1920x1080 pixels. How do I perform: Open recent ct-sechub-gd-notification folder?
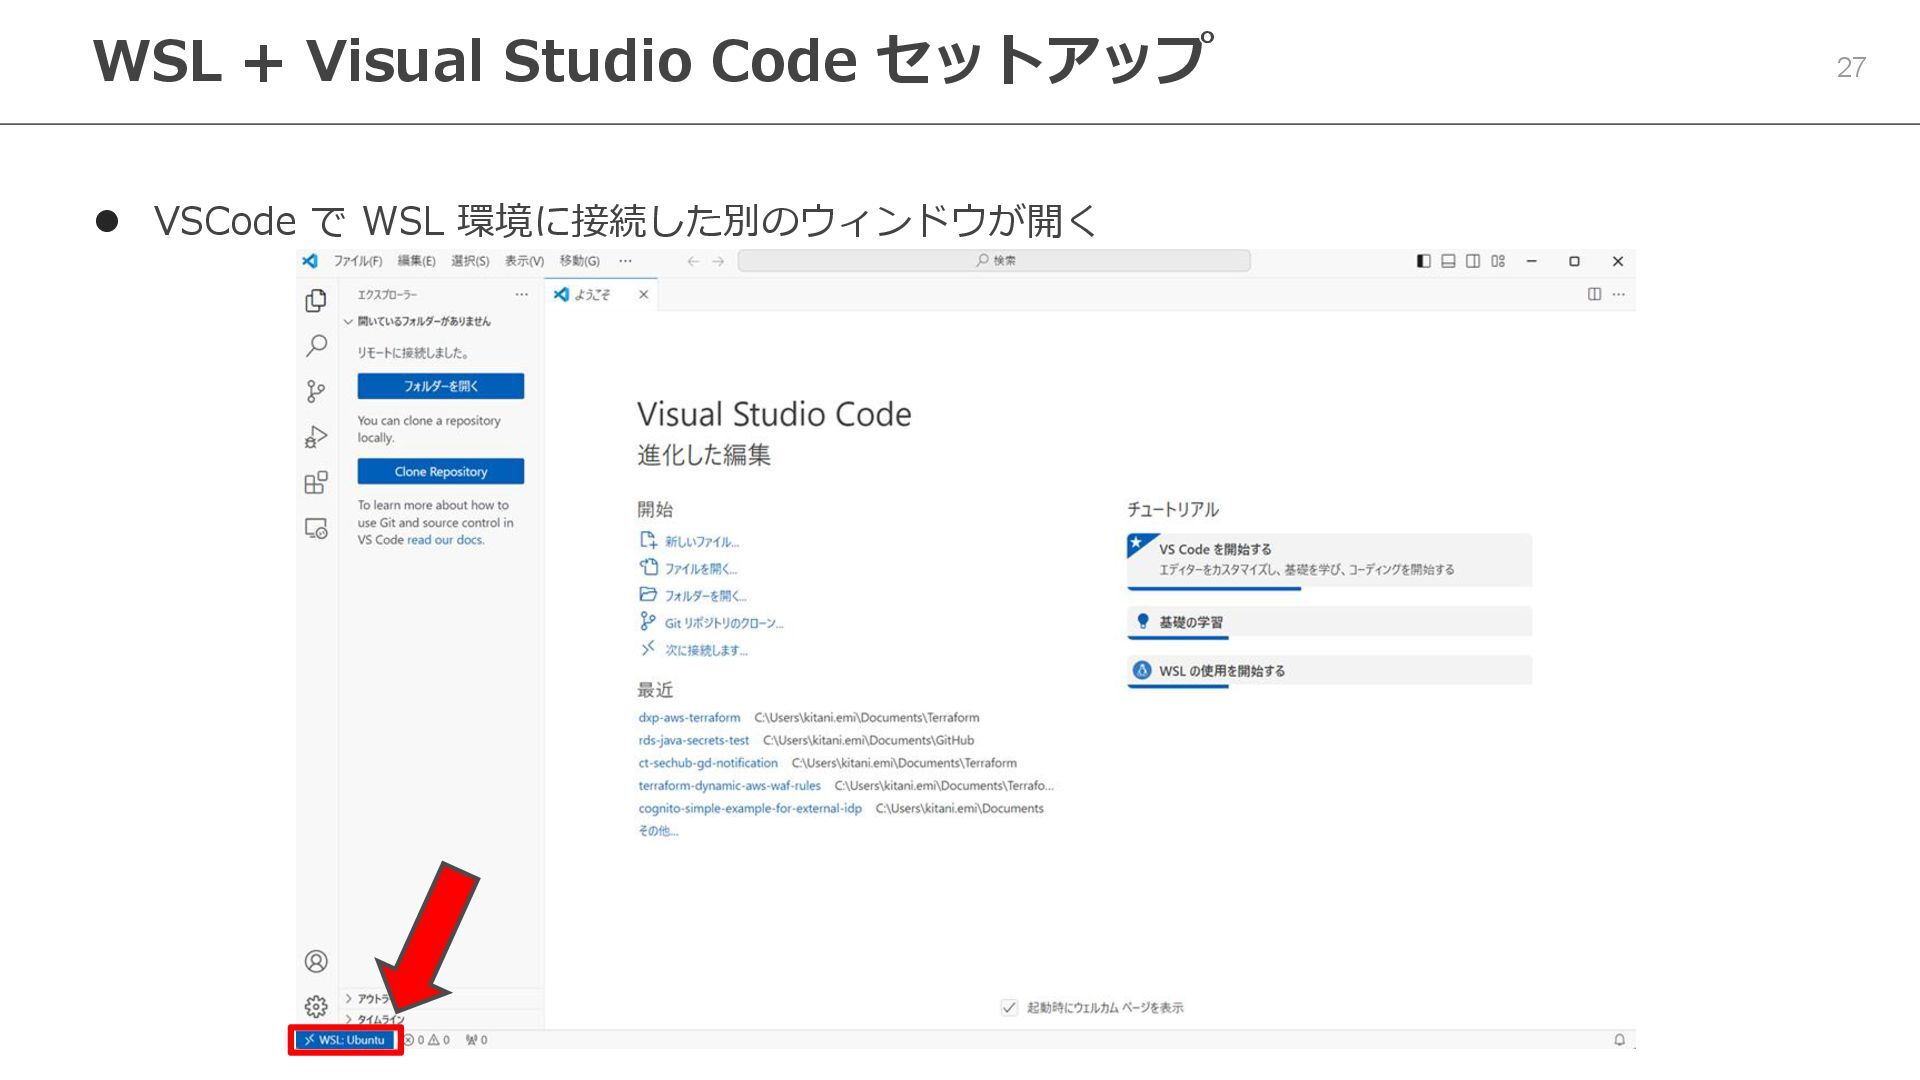(708, 763)
